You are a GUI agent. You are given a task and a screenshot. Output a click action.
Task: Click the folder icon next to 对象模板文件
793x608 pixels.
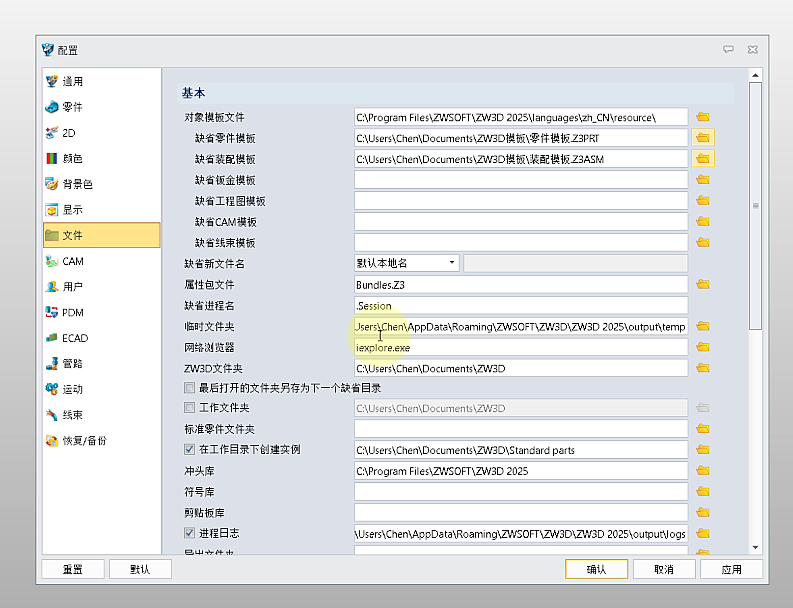703,117
